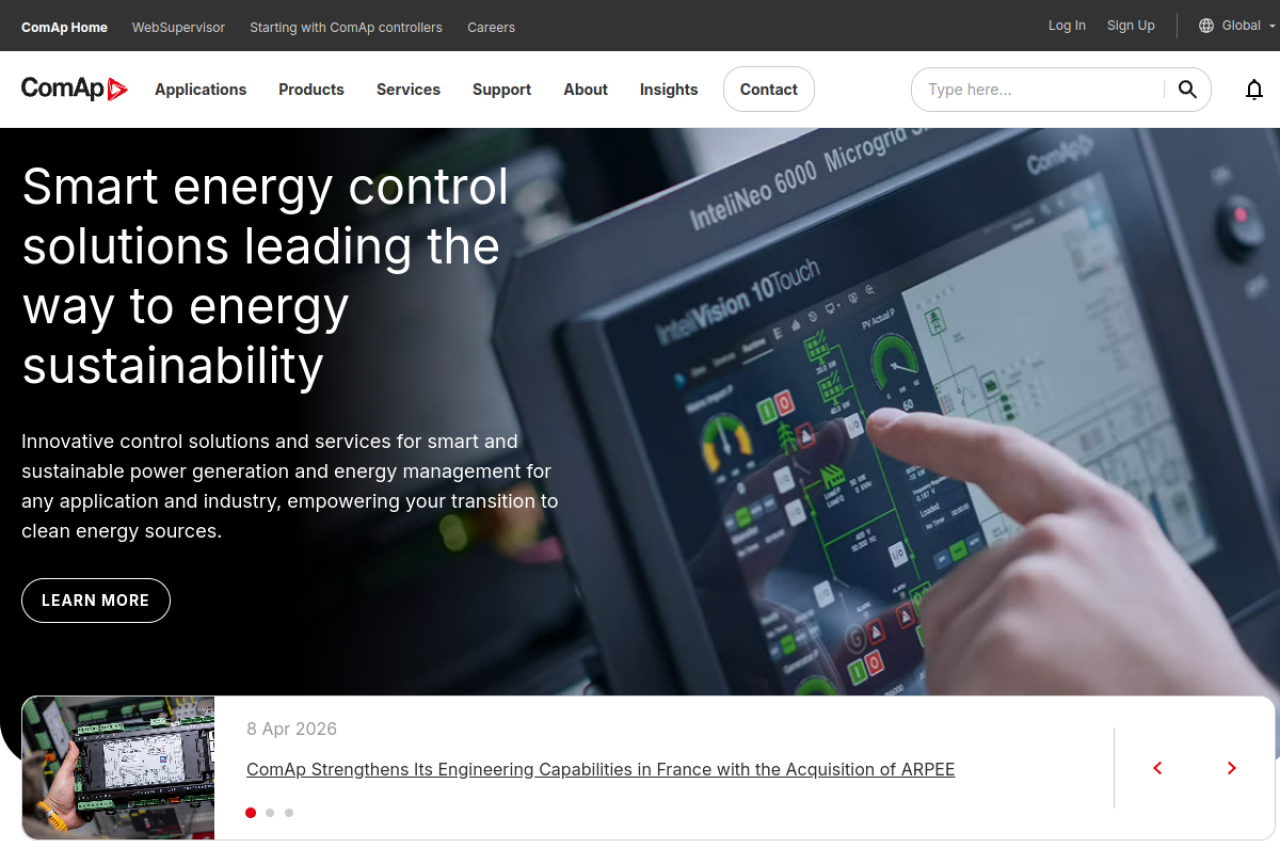Open ComAp Home link
This screenshot has height=853, width=1280.
tap(64, 27)
